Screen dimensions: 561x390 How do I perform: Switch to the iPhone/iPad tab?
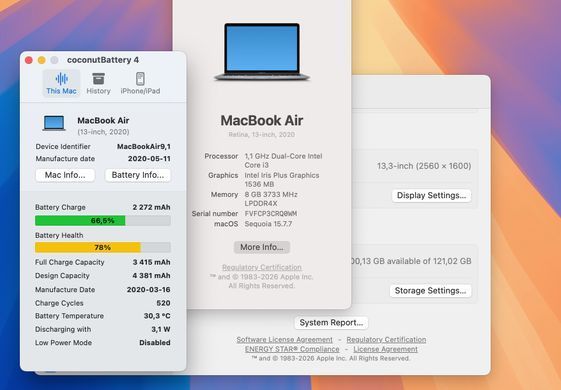(140, 83)
